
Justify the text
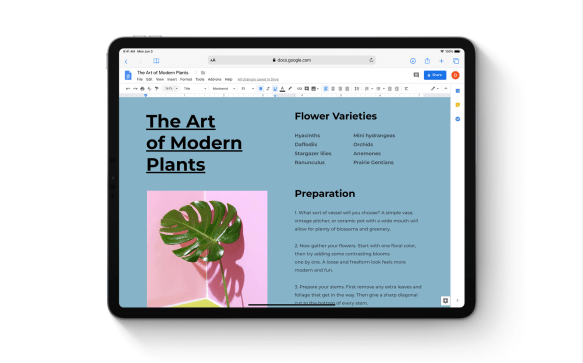pos(347,89)
